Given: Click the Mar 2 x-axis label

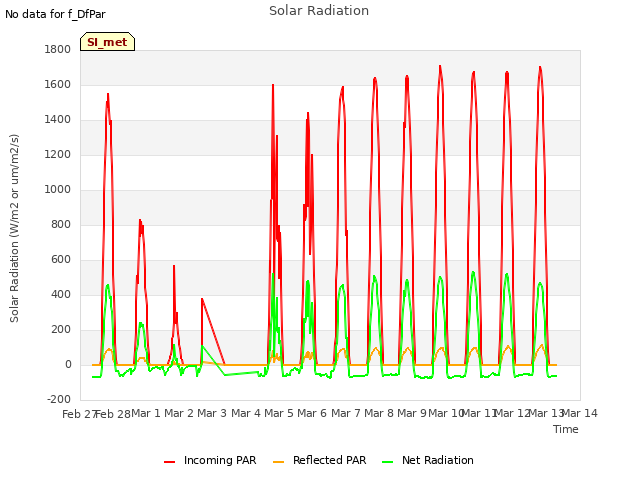Looking at the screenshot, I should click(179, 413).
